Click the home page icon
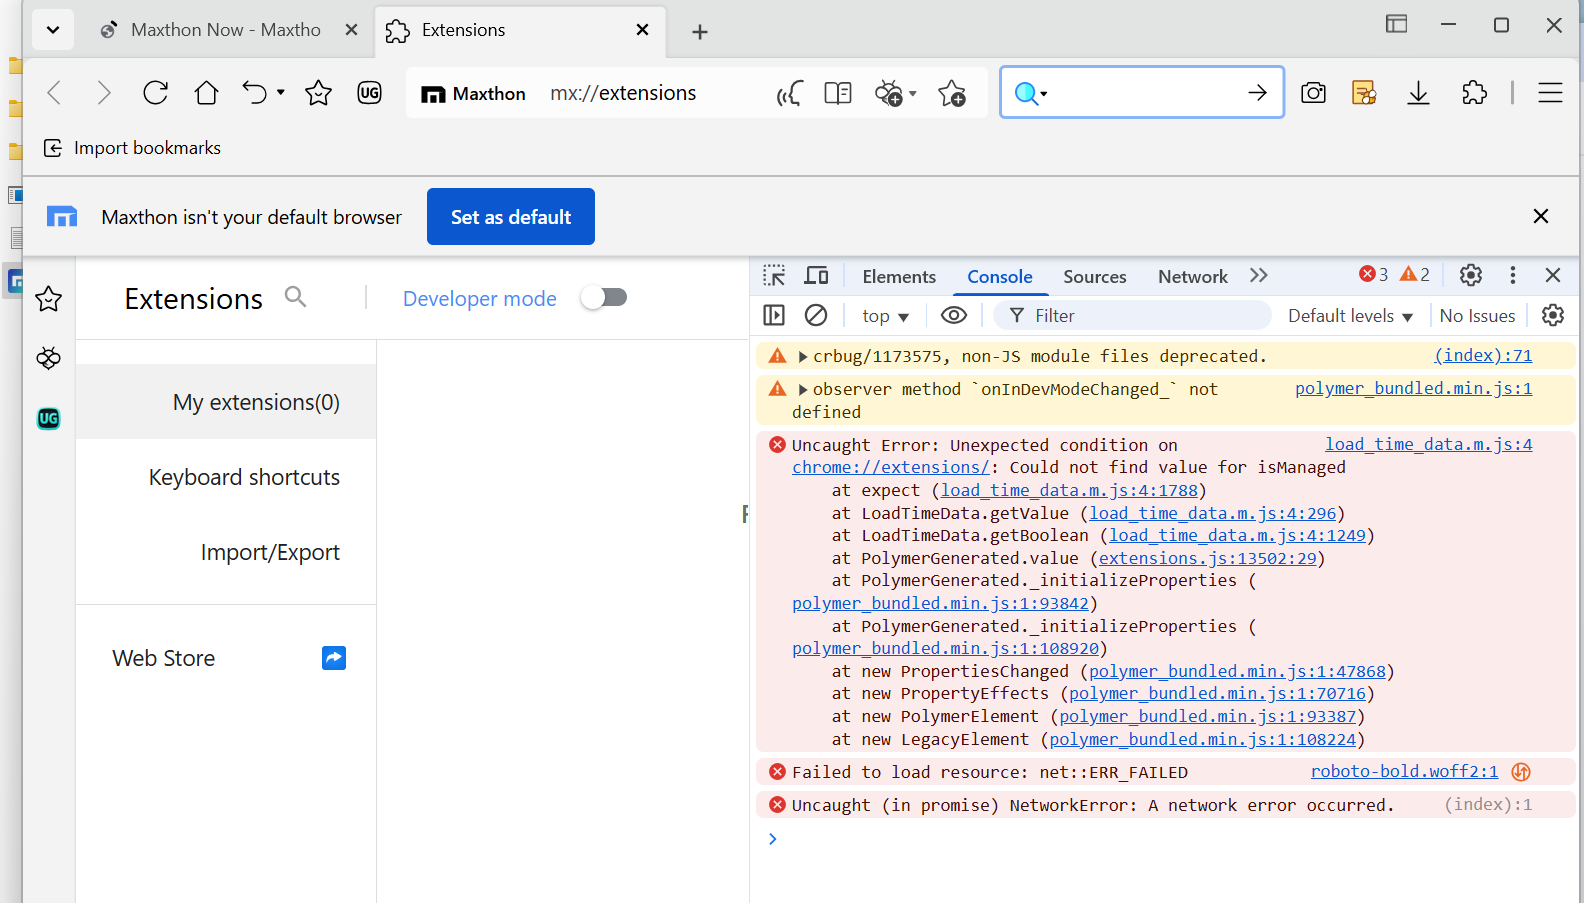The height and width of the screenshot is (903, 1584). coord(206,93)
